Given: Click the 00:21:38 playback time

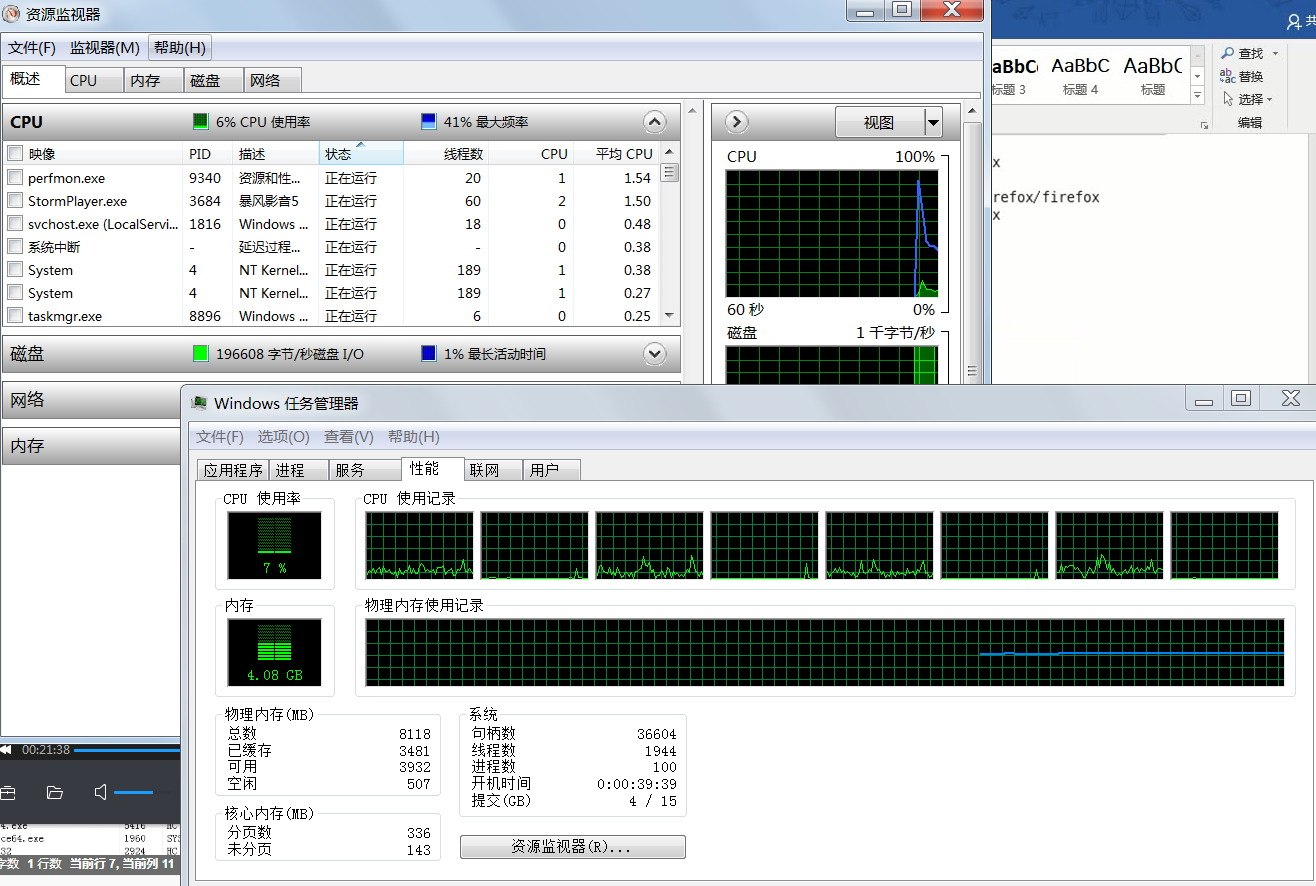Looking at the screenshot, I should point(46,749).
